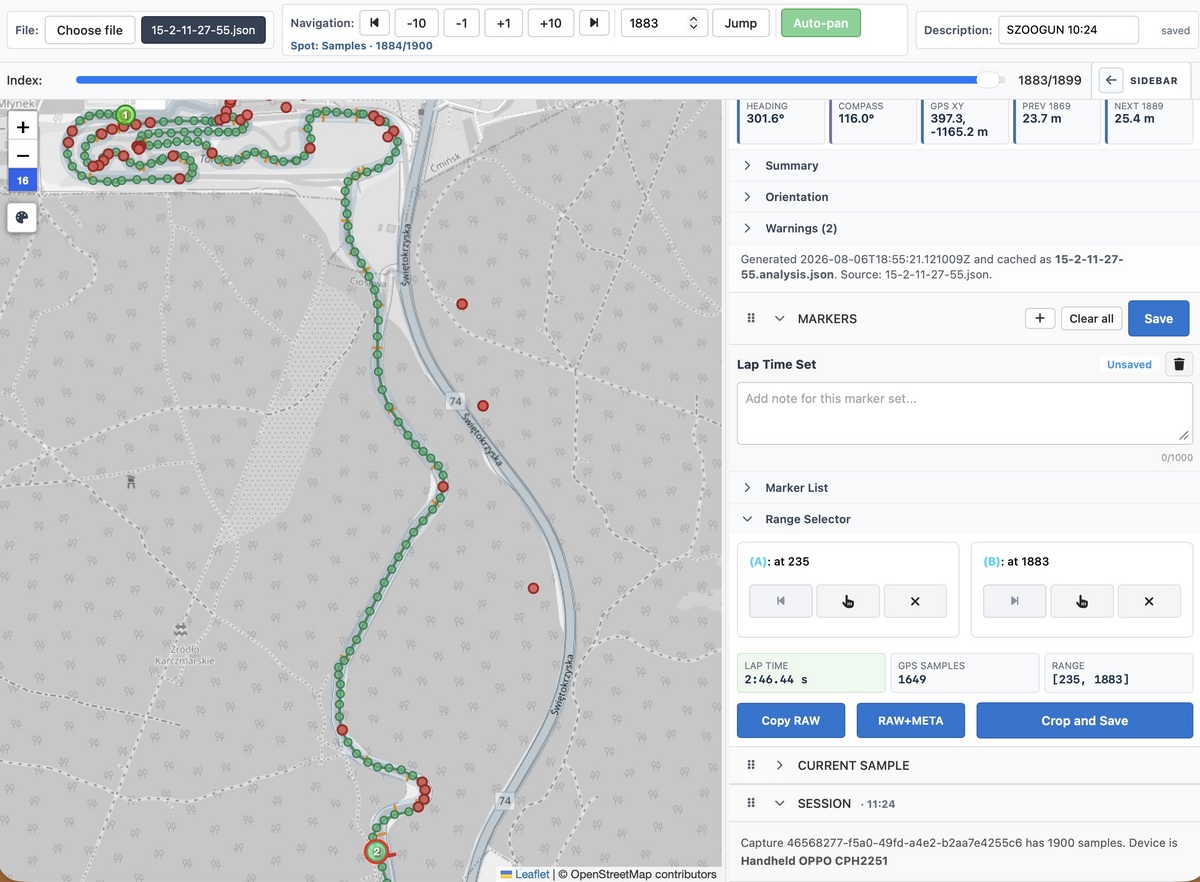Jump to last sample navigation icon
Viewport: 1200px width, 882px height.
[x=594, y=23]
